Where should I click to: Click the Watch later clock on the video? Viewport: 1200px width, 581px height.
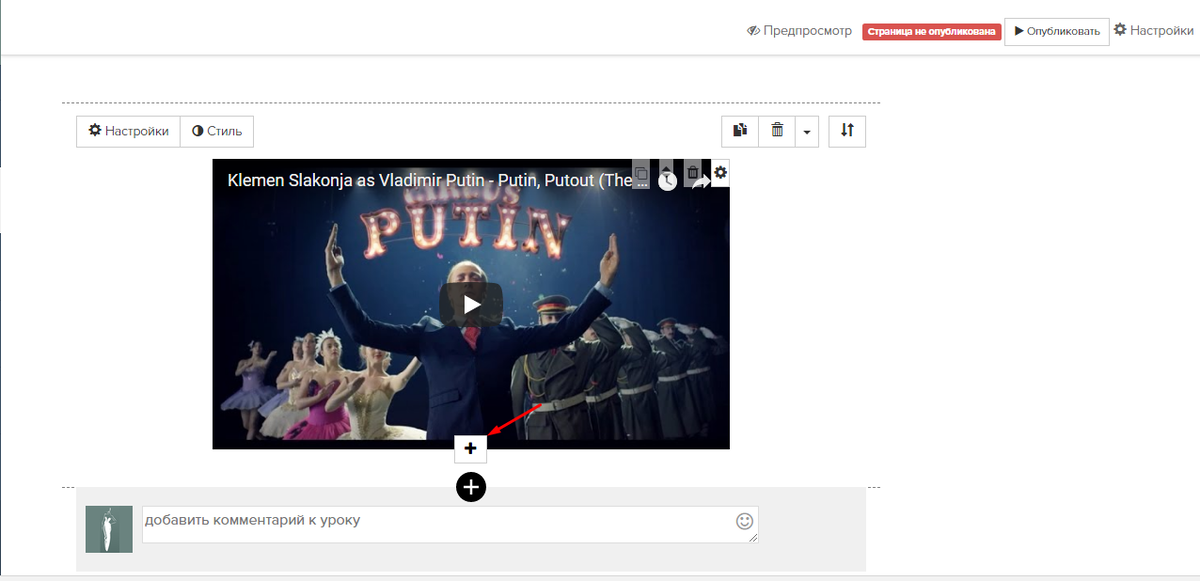click(x=667, y=182)
